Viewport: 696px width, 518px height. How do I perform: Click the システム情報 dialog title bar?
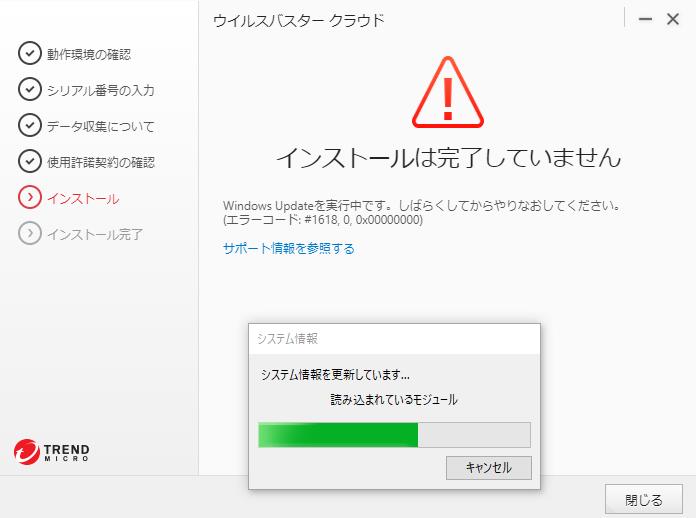click(x=394, y=339)
